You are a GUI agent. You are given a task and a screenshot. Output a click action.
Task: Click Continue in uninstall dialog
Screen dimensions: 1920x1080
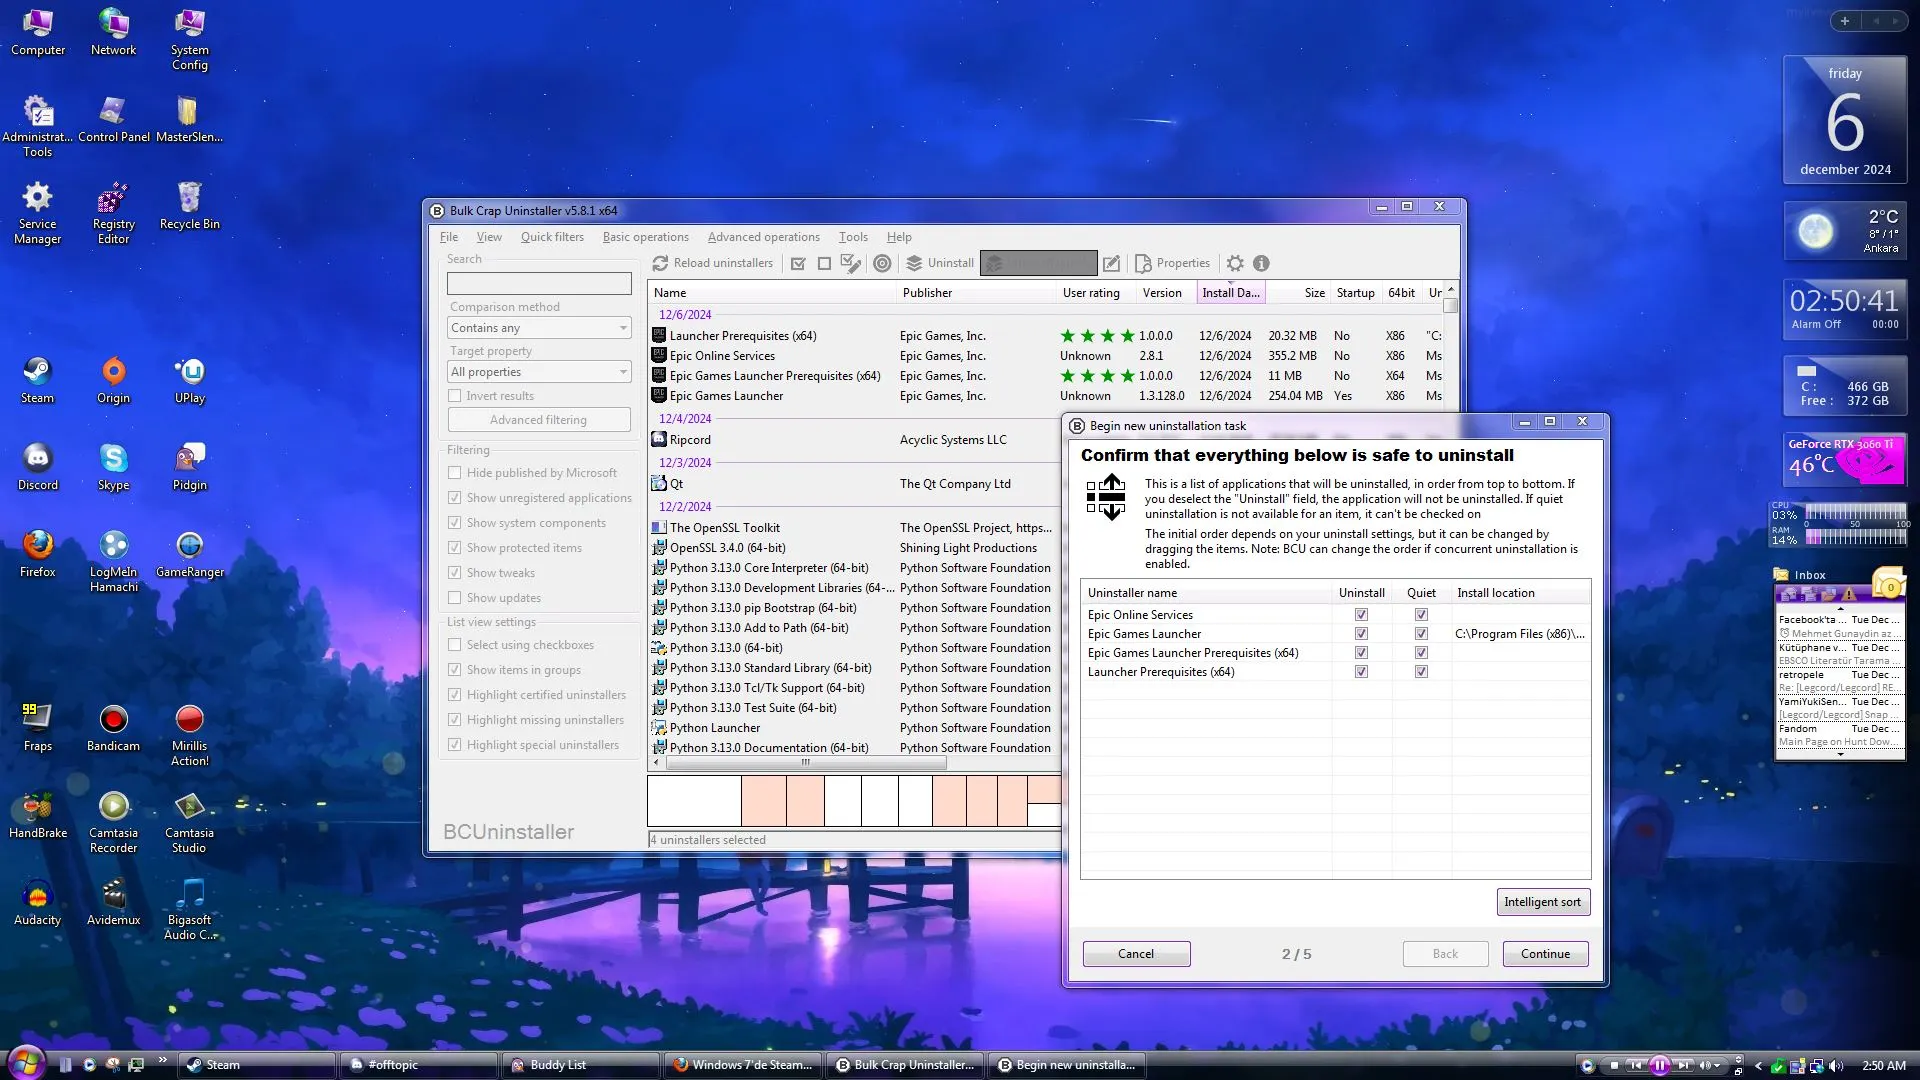[x=1545, y=954]
